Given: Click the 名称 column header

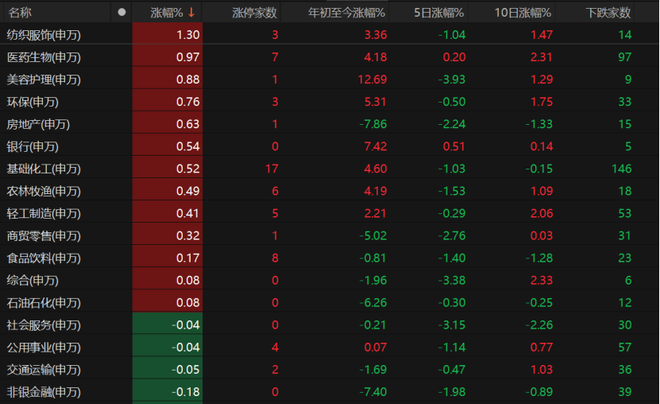Looking at the screenshot, I should [20, 12].
